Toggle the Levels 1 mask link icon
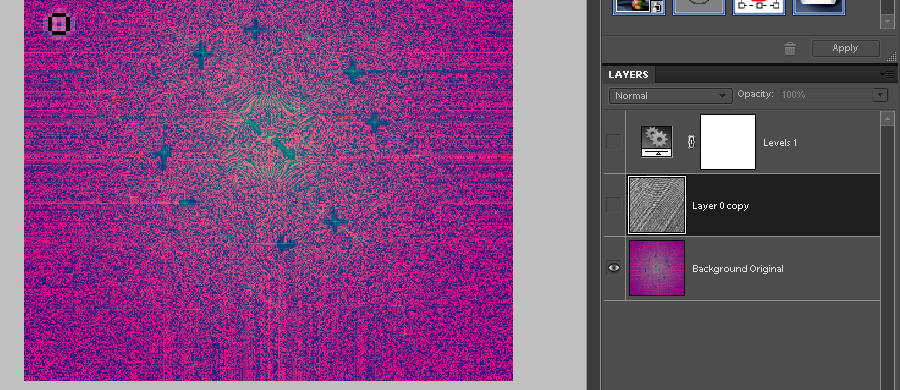Image resolution: width=900 pixels, height=390 pixels. [x=692, y=142]
